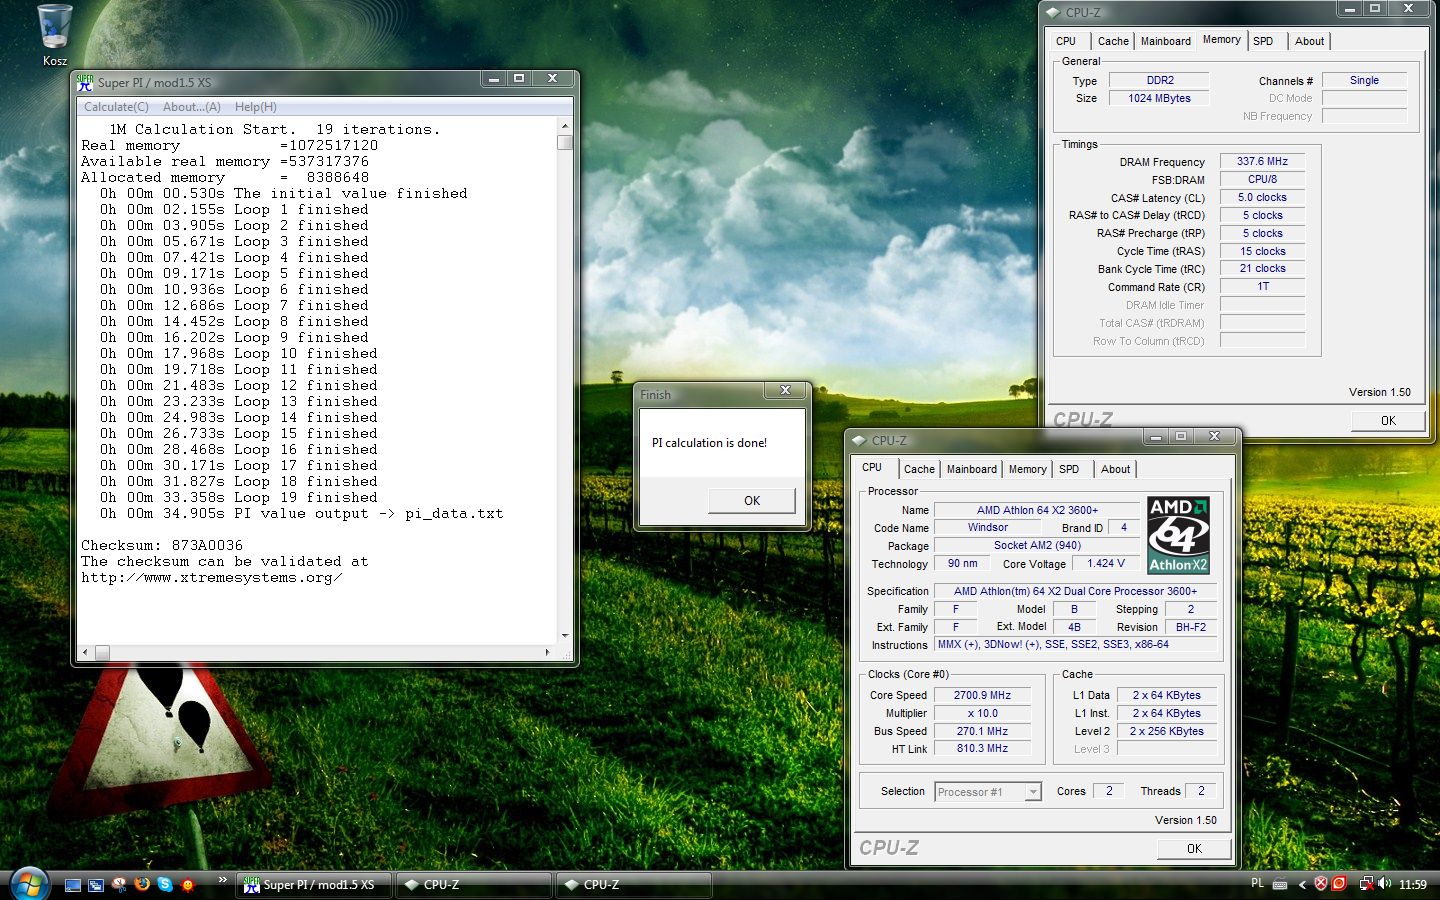Switch to the SPD tab in memory CPU-Z window
This screenshot has height=900, width=1440.
1263,41
